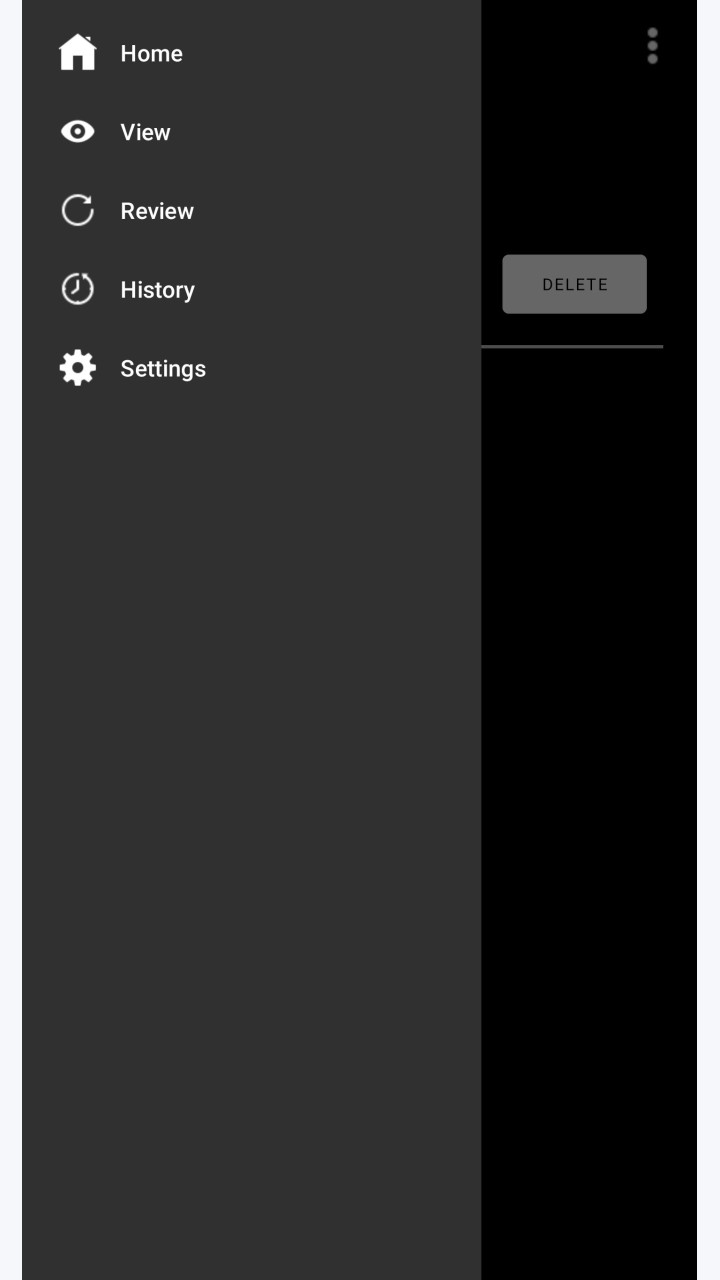Tap dimmed area right of DELETE button
Image resolution: width=720 pixels, height=1280 pixels.
pos(672,284)
